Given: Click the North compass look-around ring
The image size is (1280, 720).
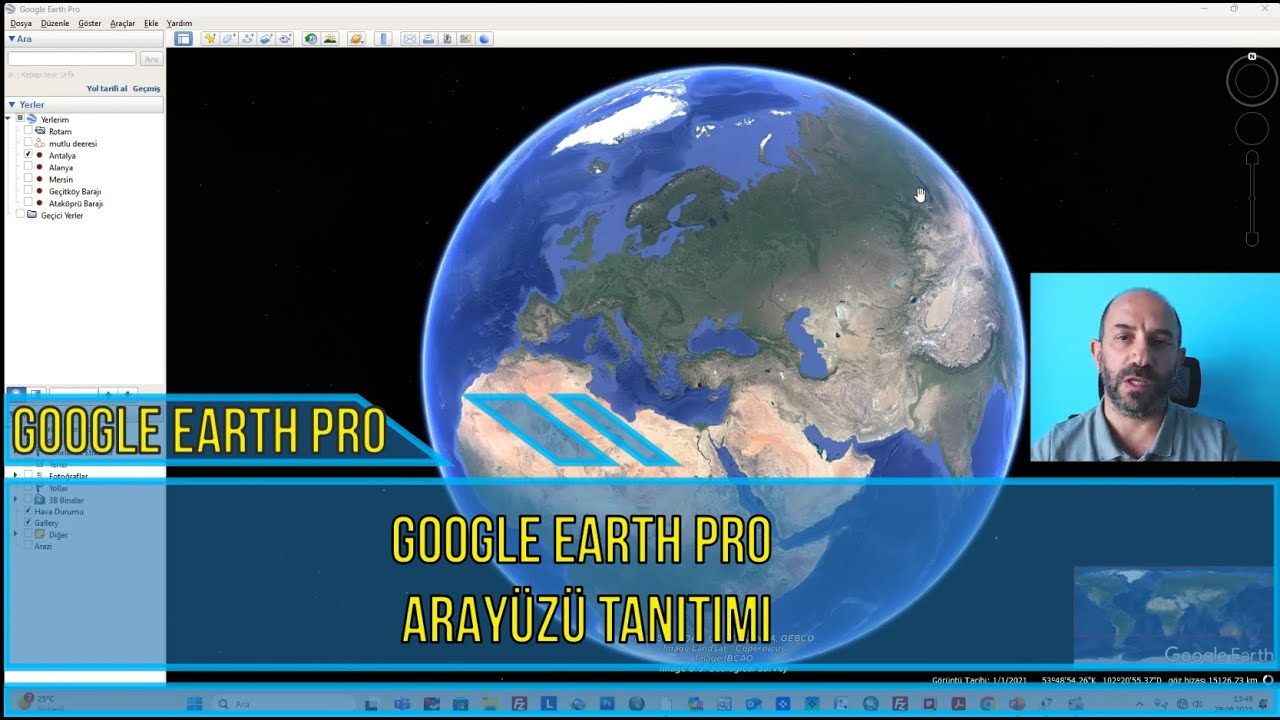Looking at the screenshot, I should (1252, 80).
